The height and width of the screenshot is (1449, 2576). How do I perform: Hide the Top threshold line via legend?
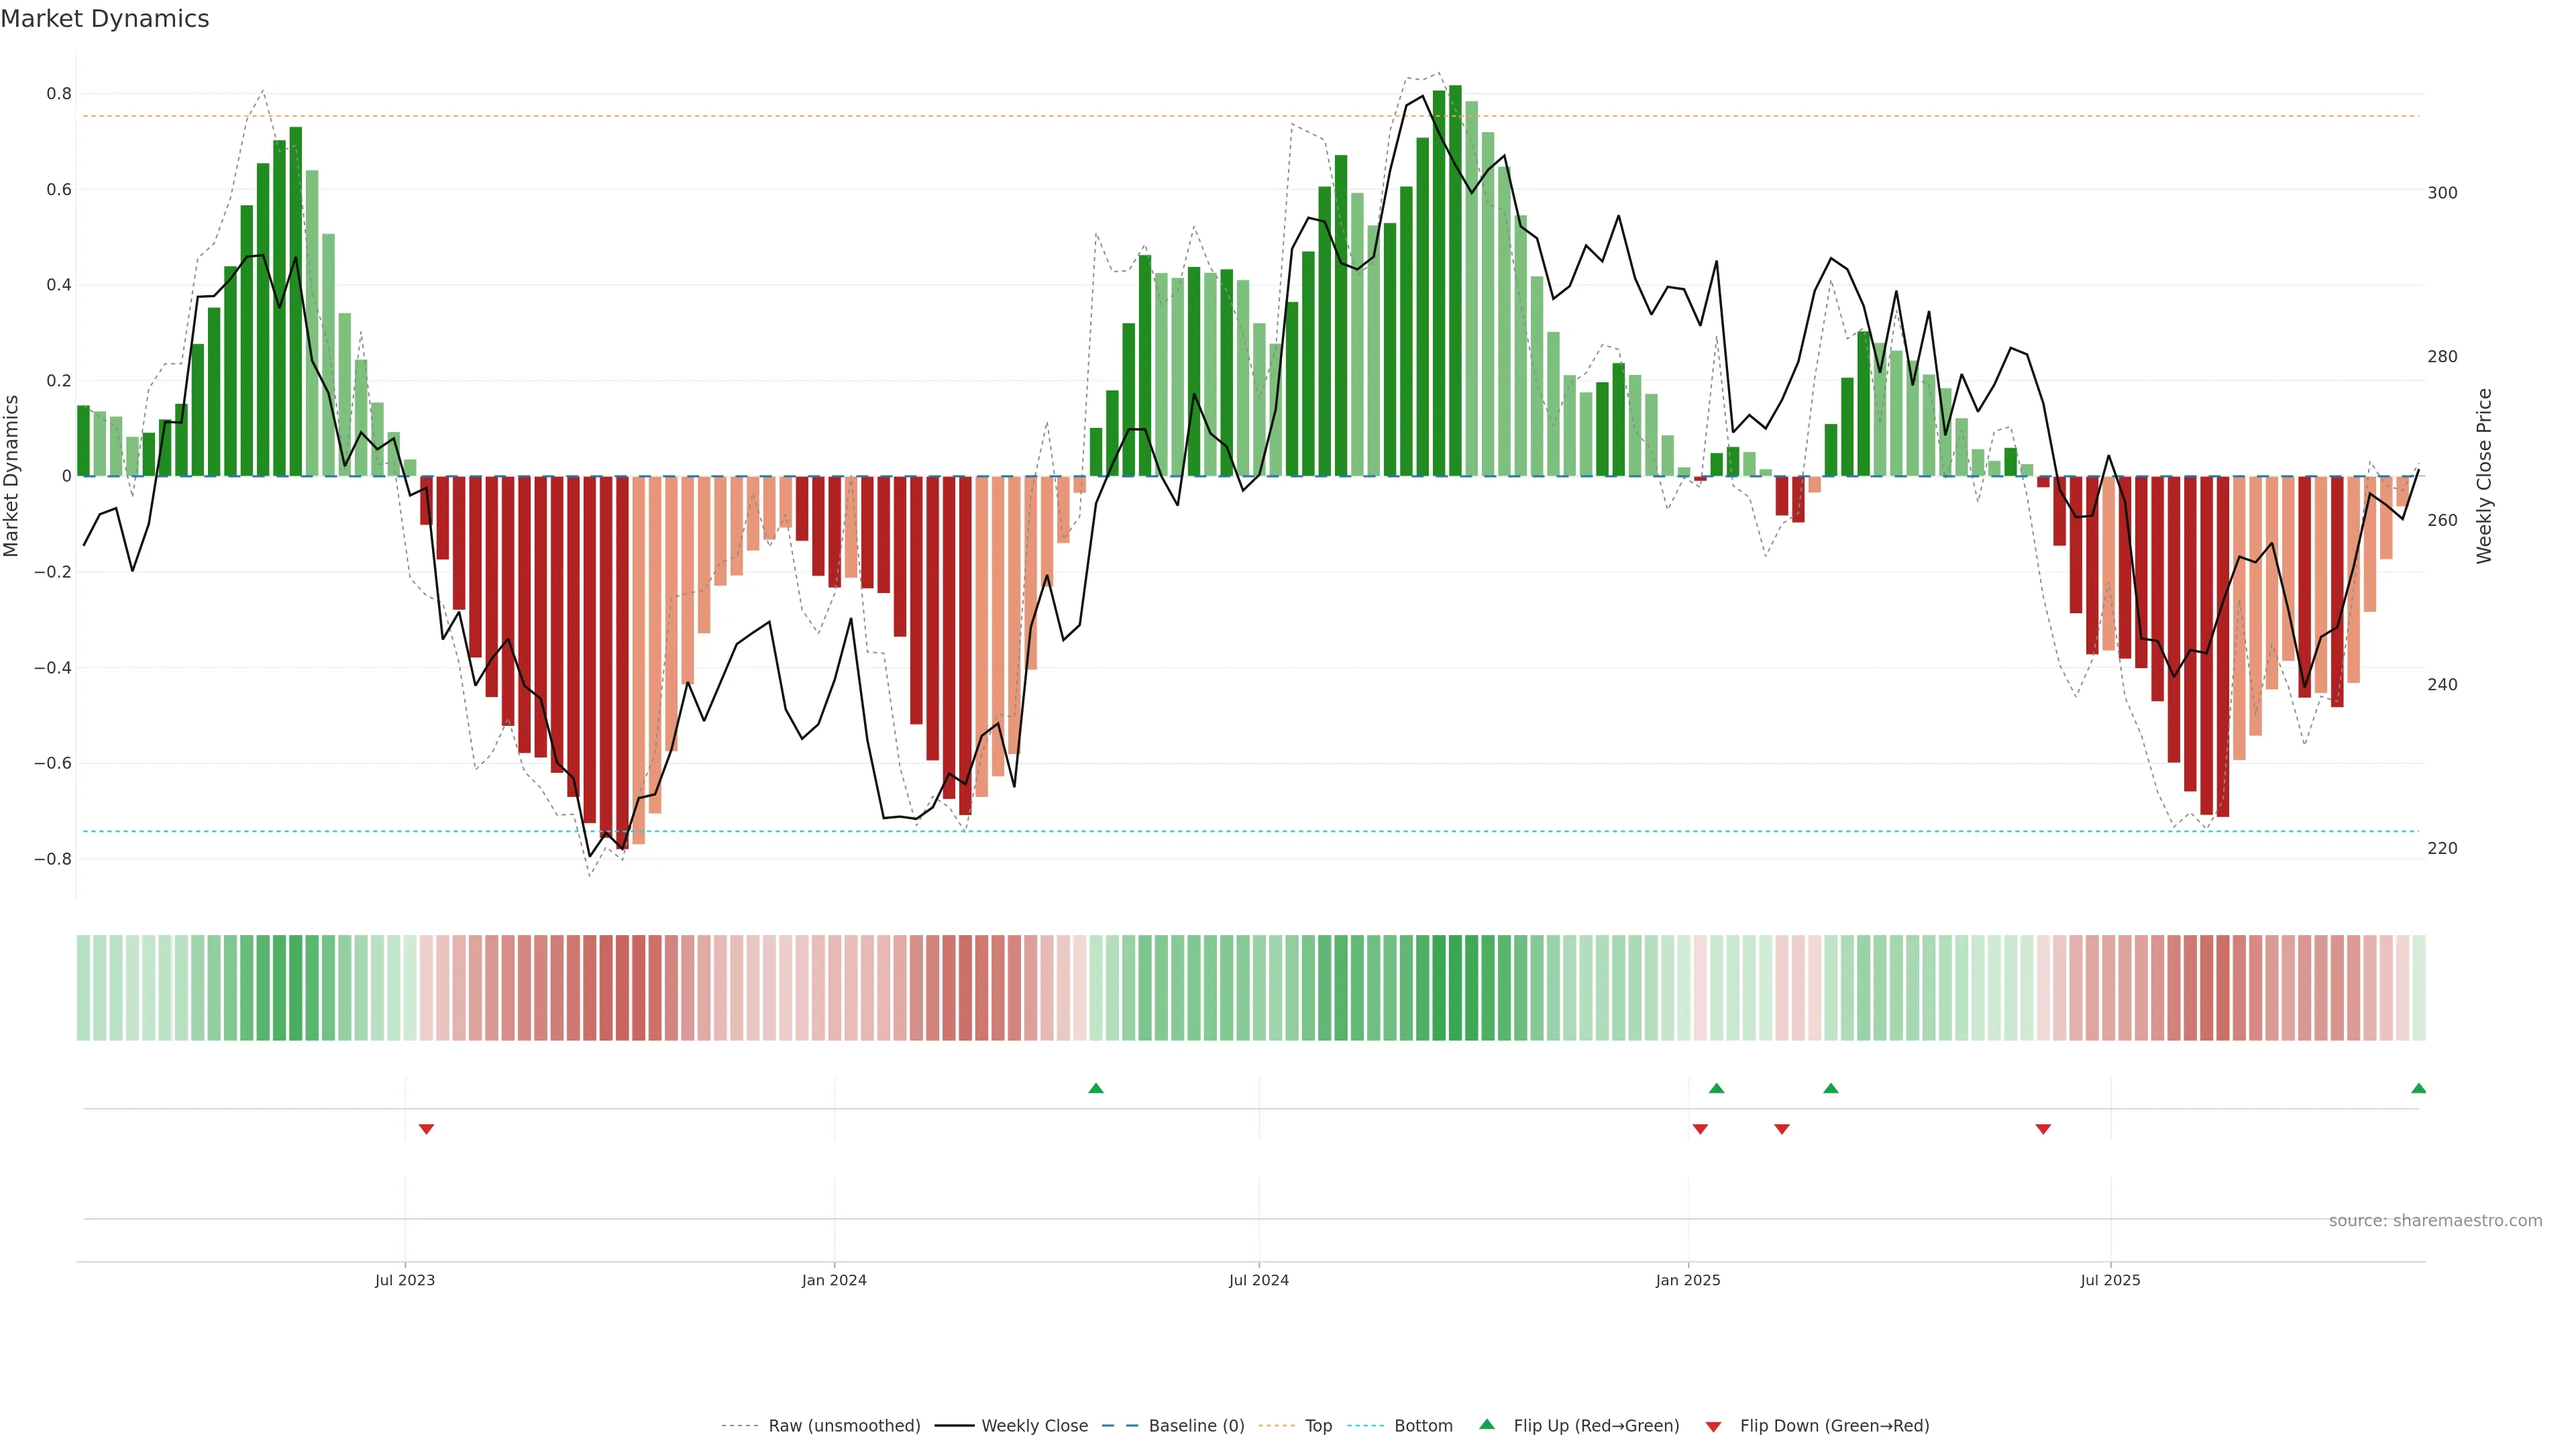[x=1318, y=1426]
